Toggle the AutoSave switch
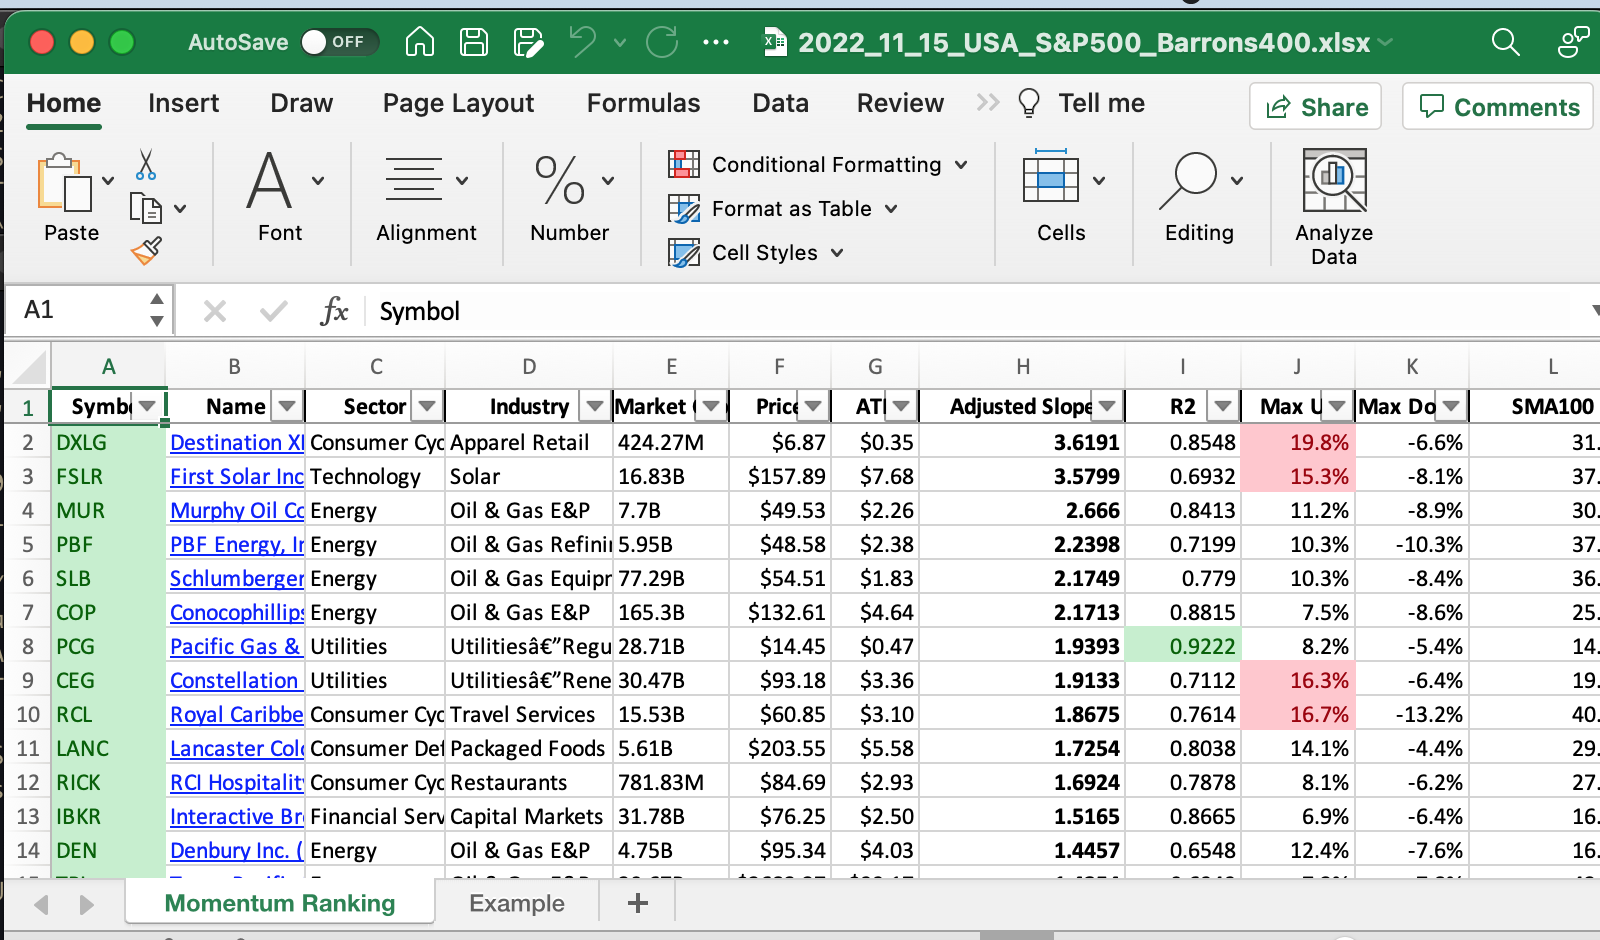The width and height of the screenshot is (1600, 940). point(338,42)
